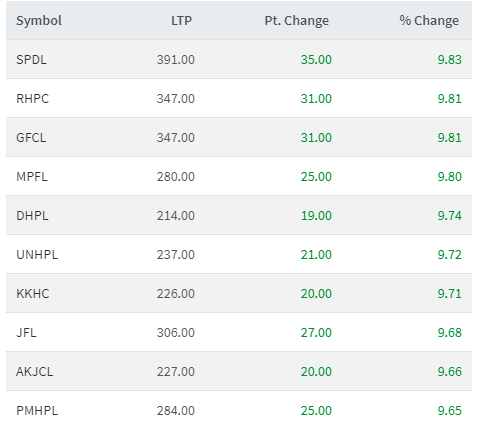
Task: Open JFL stock symbol
Action: coord(26,333)
